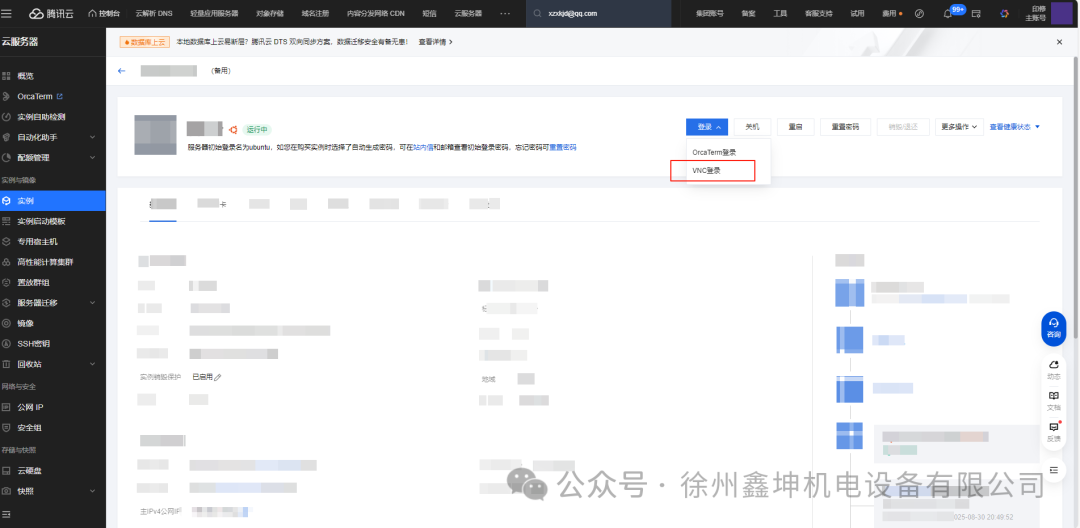Viewport: 1080px width, 528px height.
Task: Click the top search box
Action: pos(598,13)
